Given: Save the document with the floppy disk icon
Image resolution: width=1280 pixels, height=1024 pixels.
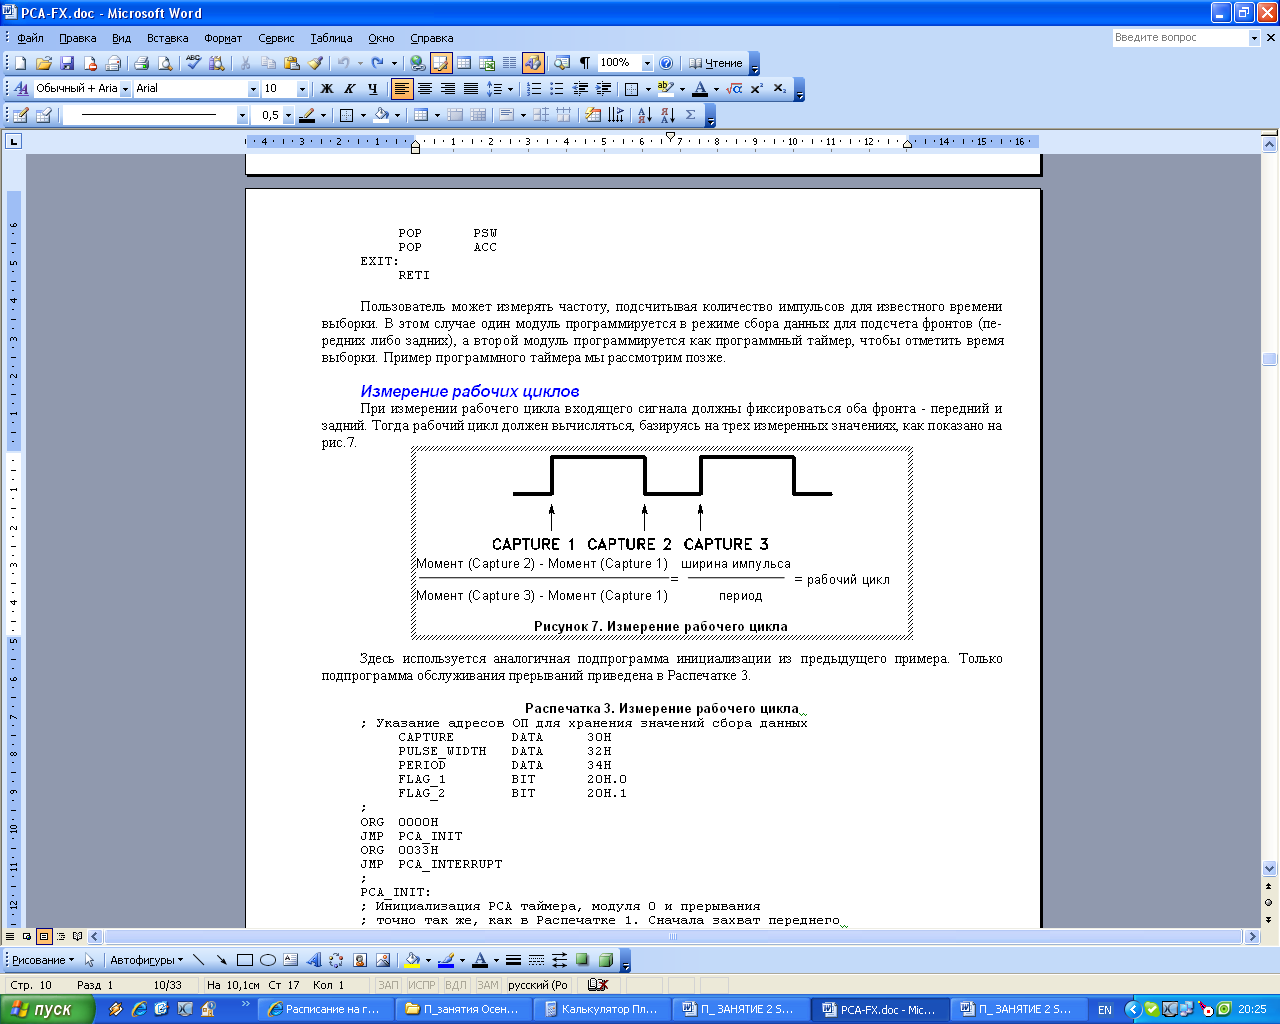Looking at the screenshot, I should click(x=67, y=63).
